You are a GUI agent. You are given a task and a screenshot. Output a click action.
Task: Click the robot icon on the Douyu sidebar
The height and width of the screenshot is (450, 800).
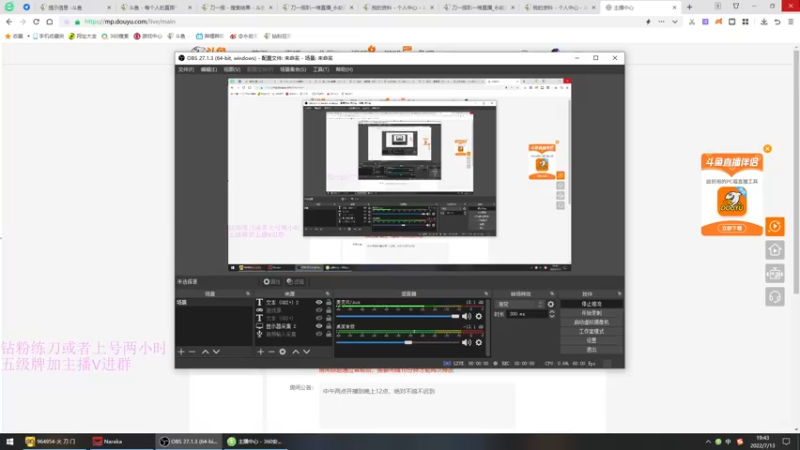(x=774, y=273)
